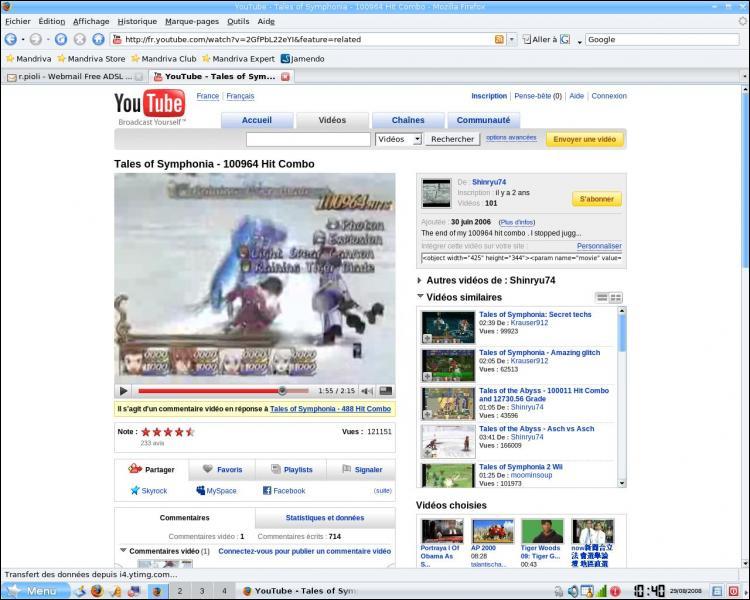The width and height of the screenshot is (750, 600).
Task: Click the red alert tray icon
Action: (615, 591)
